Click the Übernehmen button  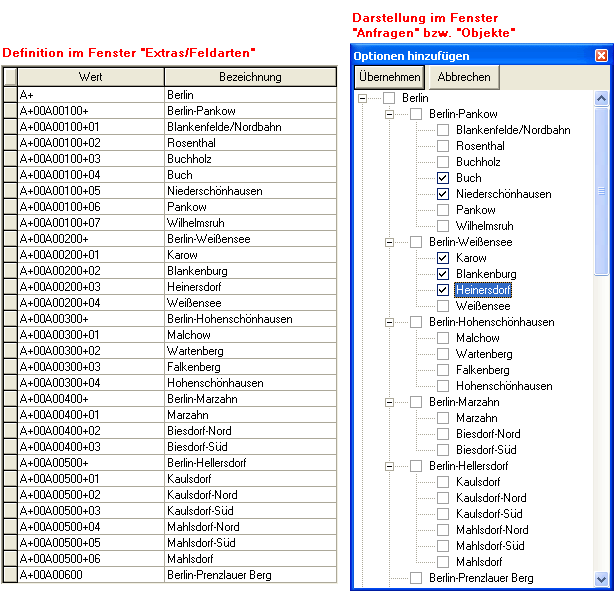click(x=389, y=77)
